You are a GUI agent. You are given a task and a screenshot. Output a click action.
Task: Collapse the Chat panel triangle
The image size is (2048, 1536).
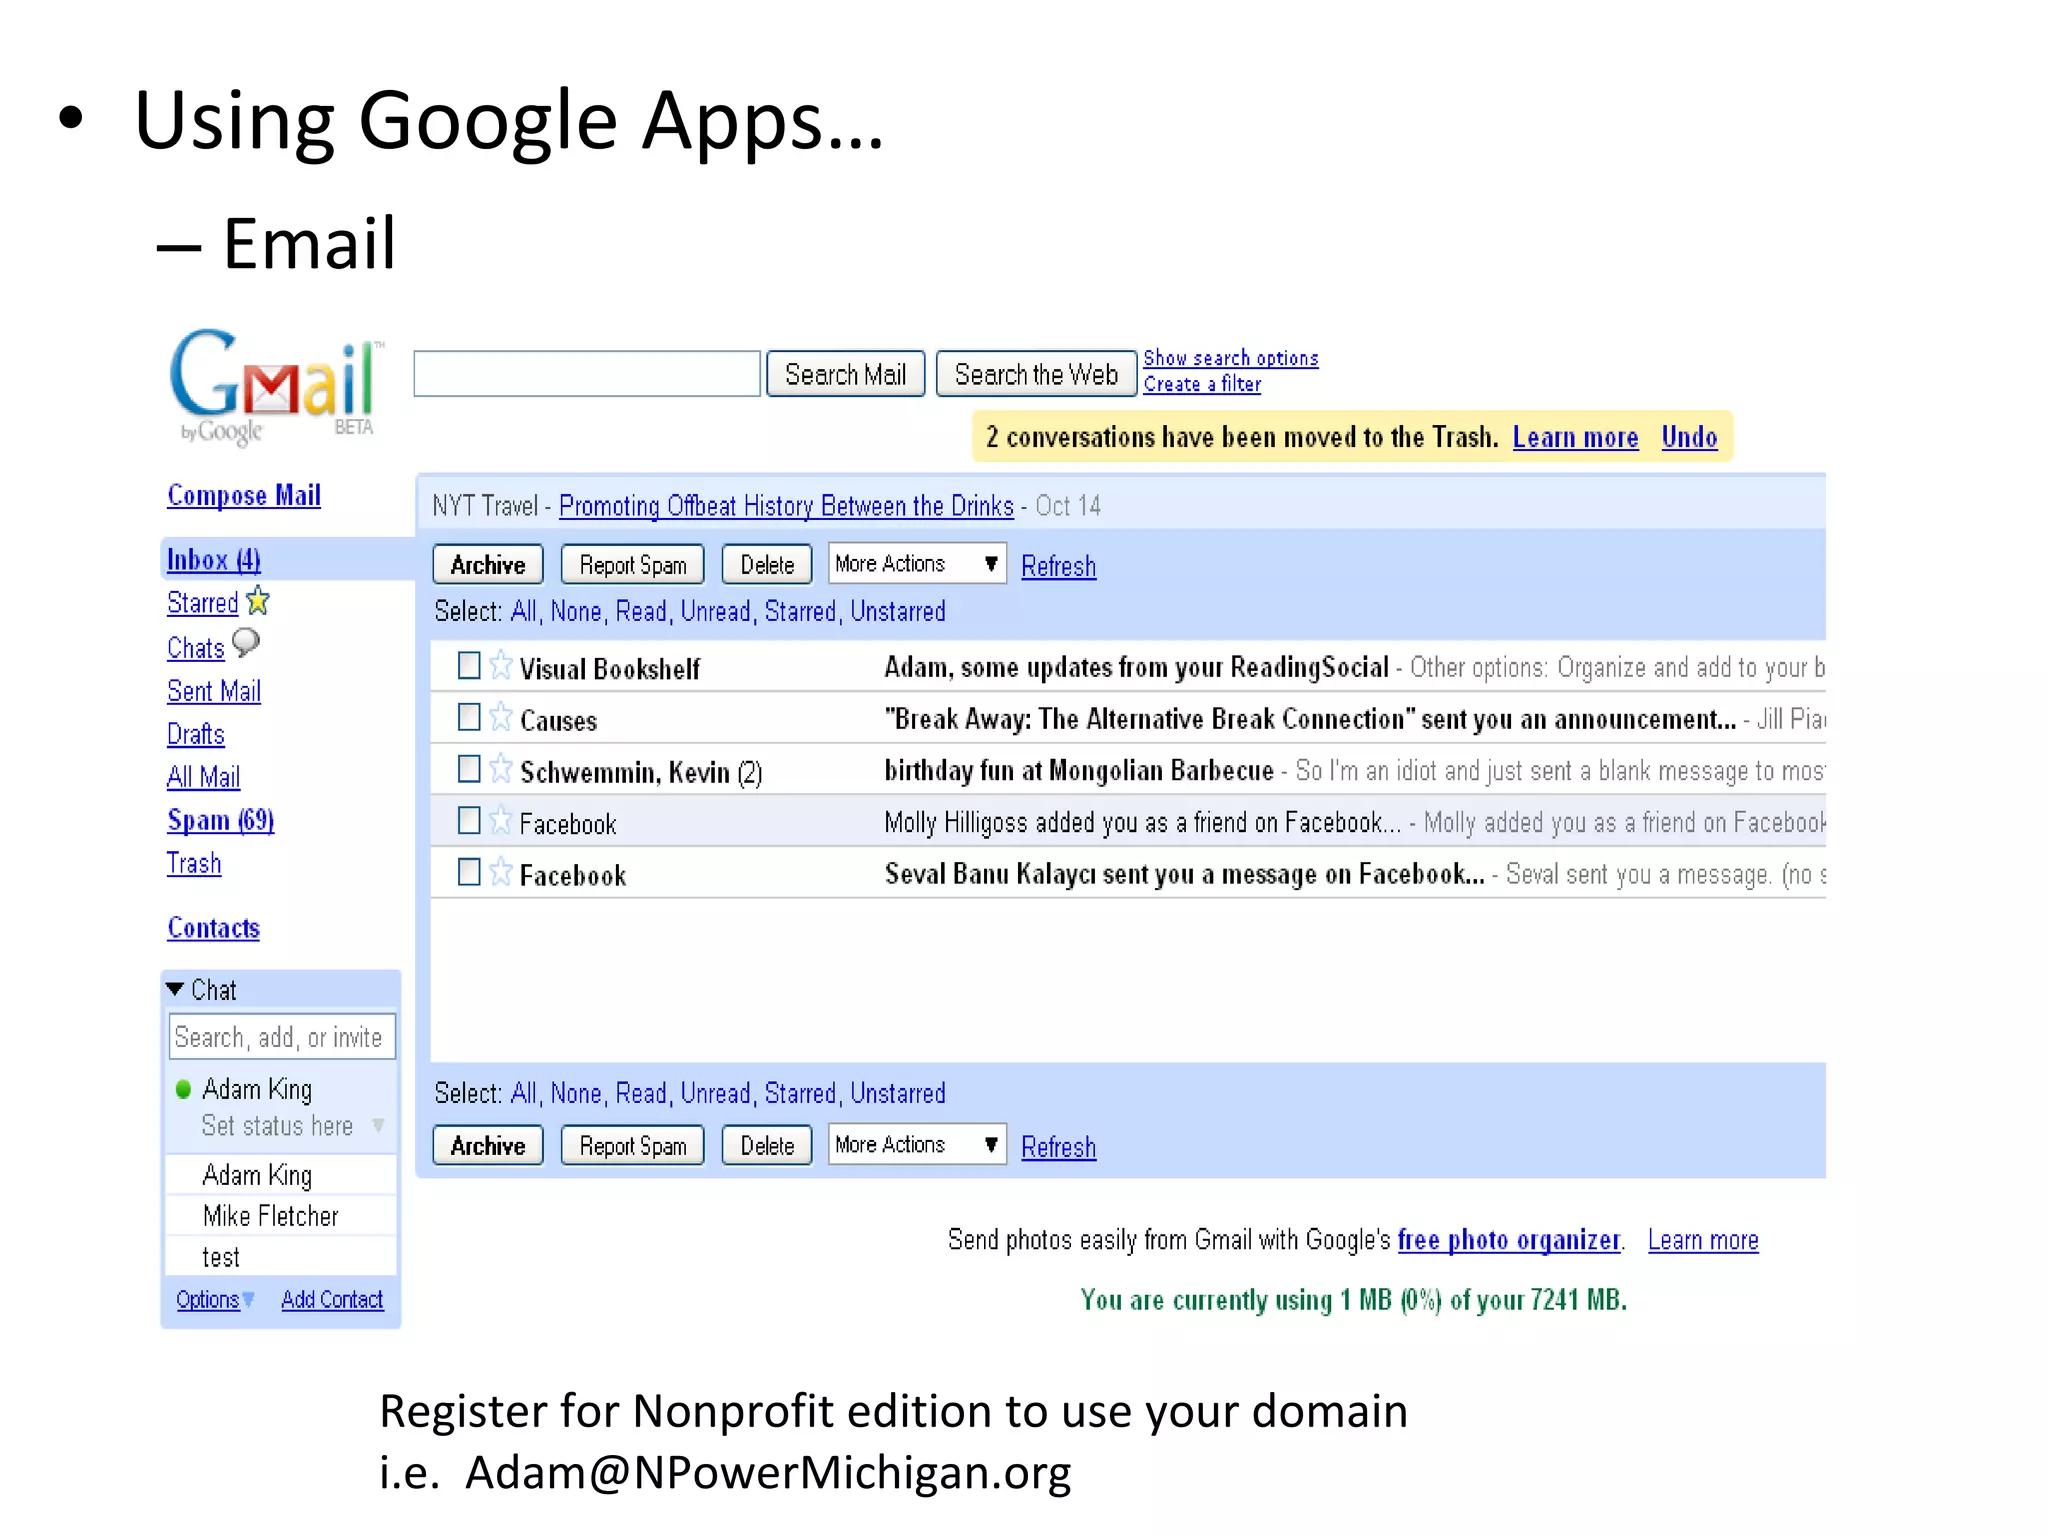175,990
